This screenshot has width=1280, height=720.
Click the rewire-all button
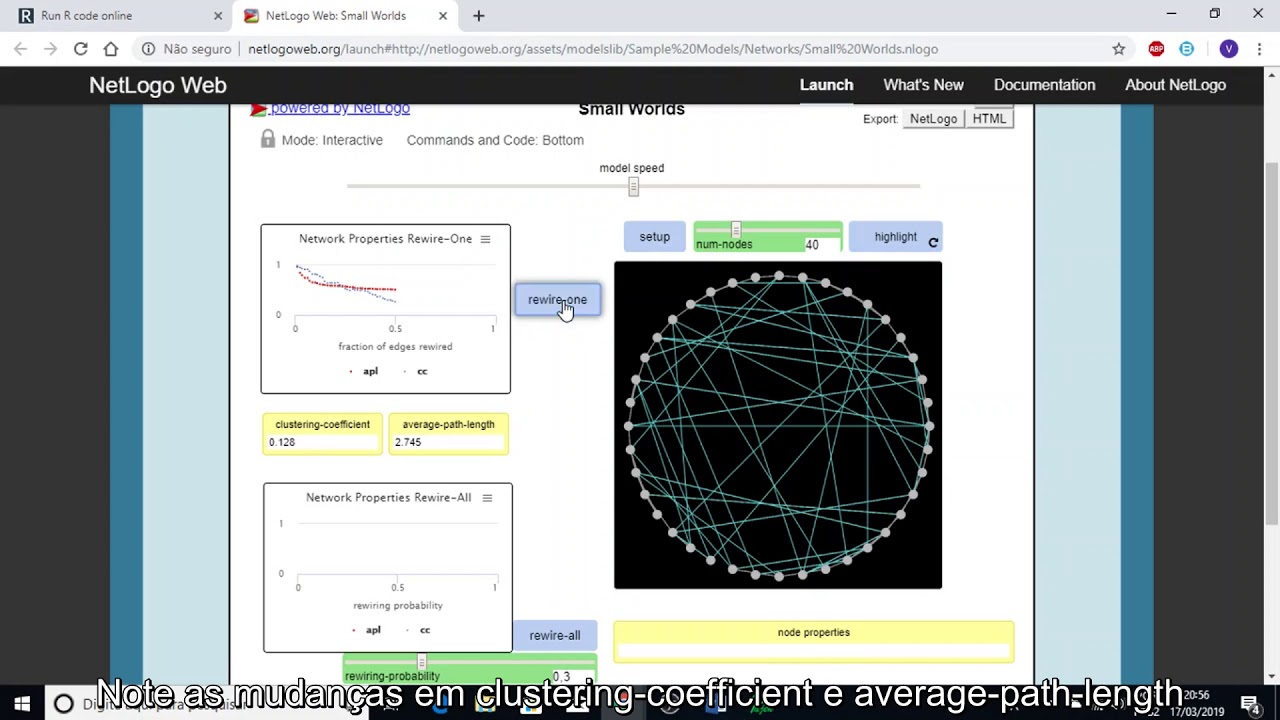(555, 635)
